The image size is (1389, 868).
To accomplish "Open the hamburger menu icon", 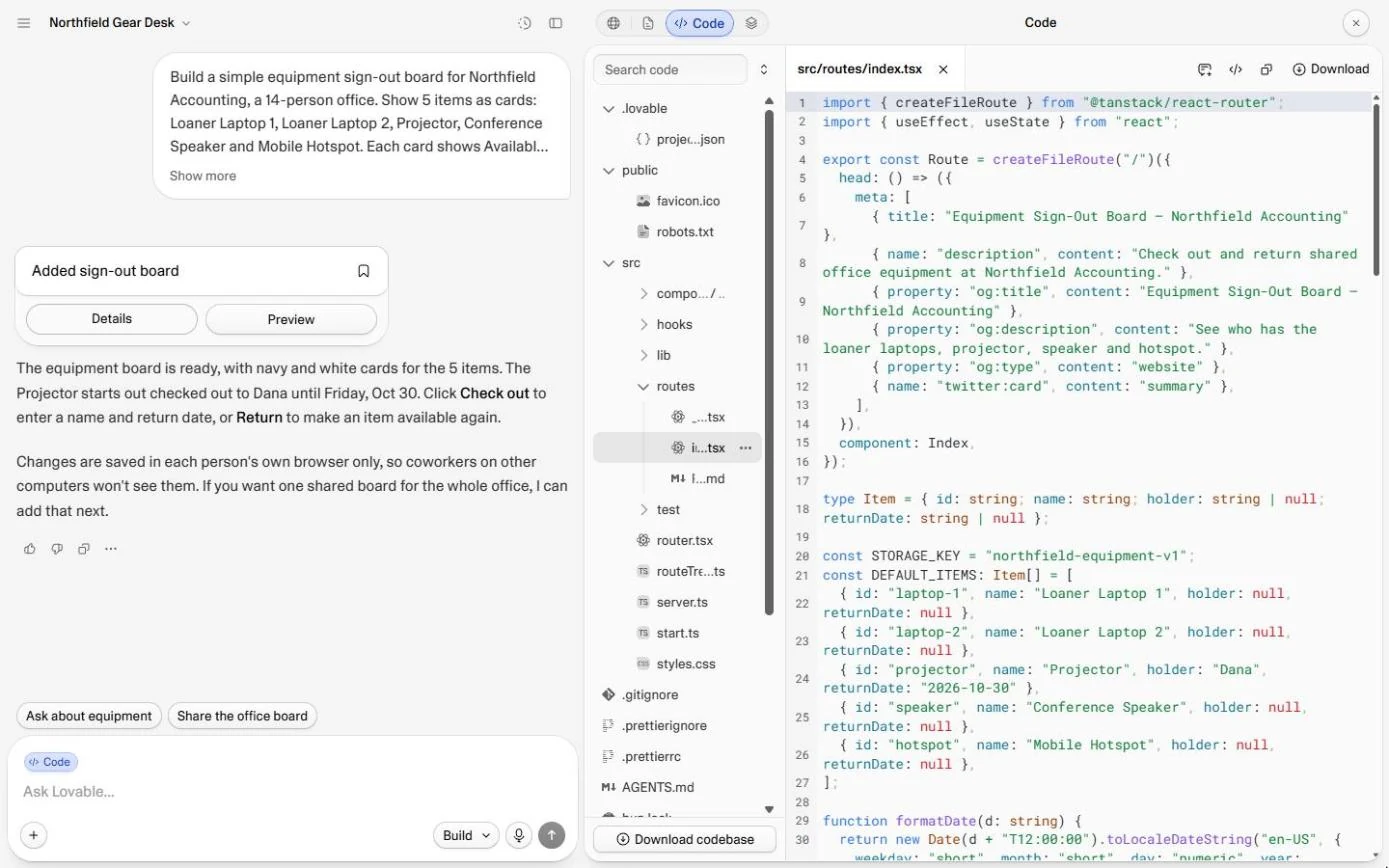I will pyautogui.click(x=24, y=23).
